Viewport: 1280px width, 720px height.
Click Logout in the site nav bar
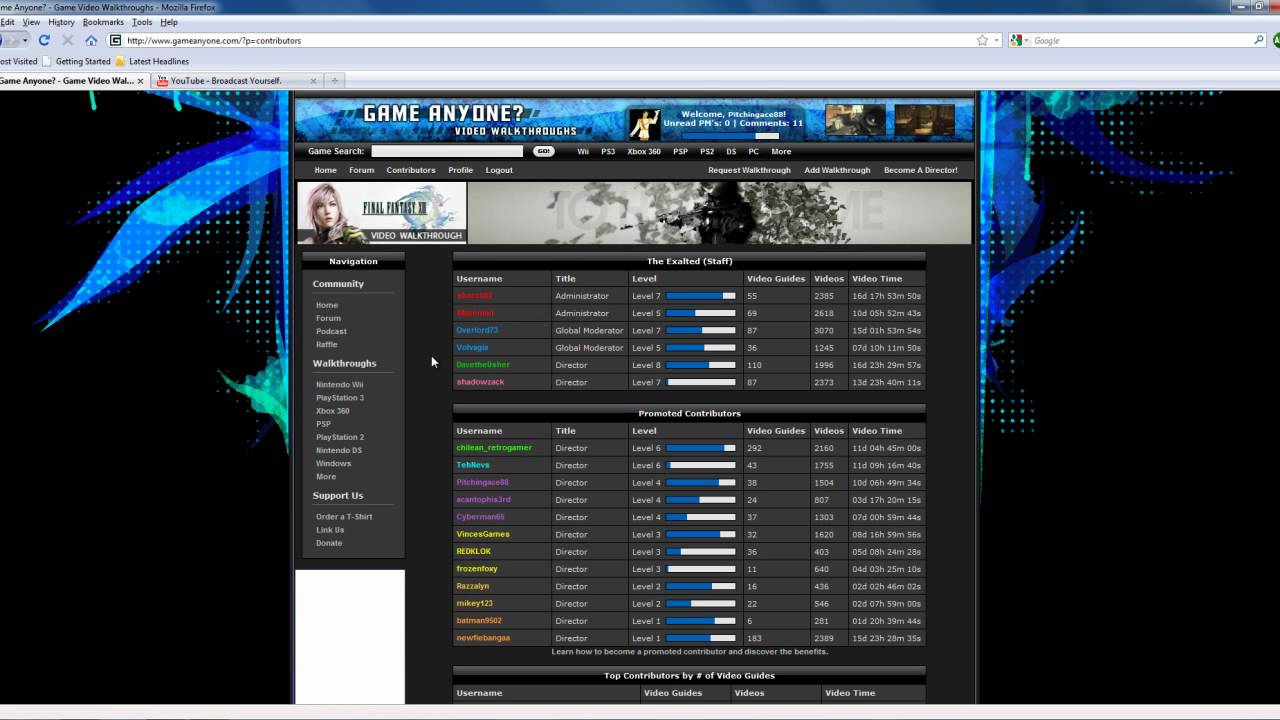[499, 170]
